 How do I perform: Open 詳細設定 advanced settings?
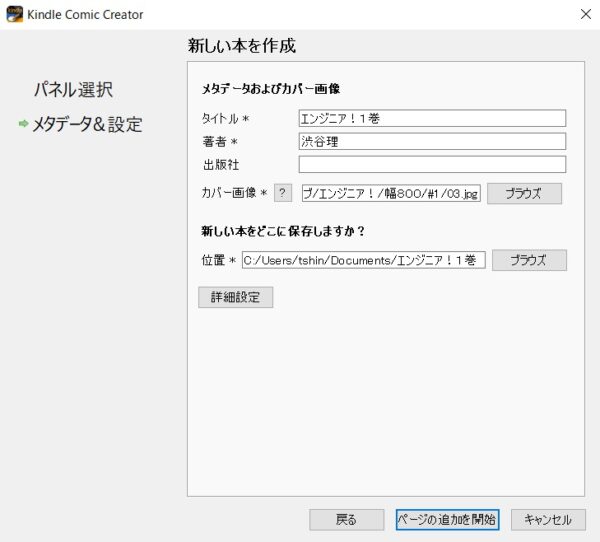[x=235, y=297]
